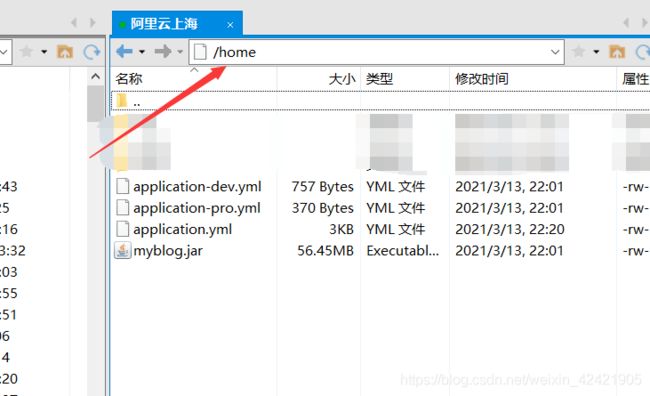Select file application-pro.yml
The width and height of the screenshot is (650, 396).
pyautogui.click(x=196, y=208)
